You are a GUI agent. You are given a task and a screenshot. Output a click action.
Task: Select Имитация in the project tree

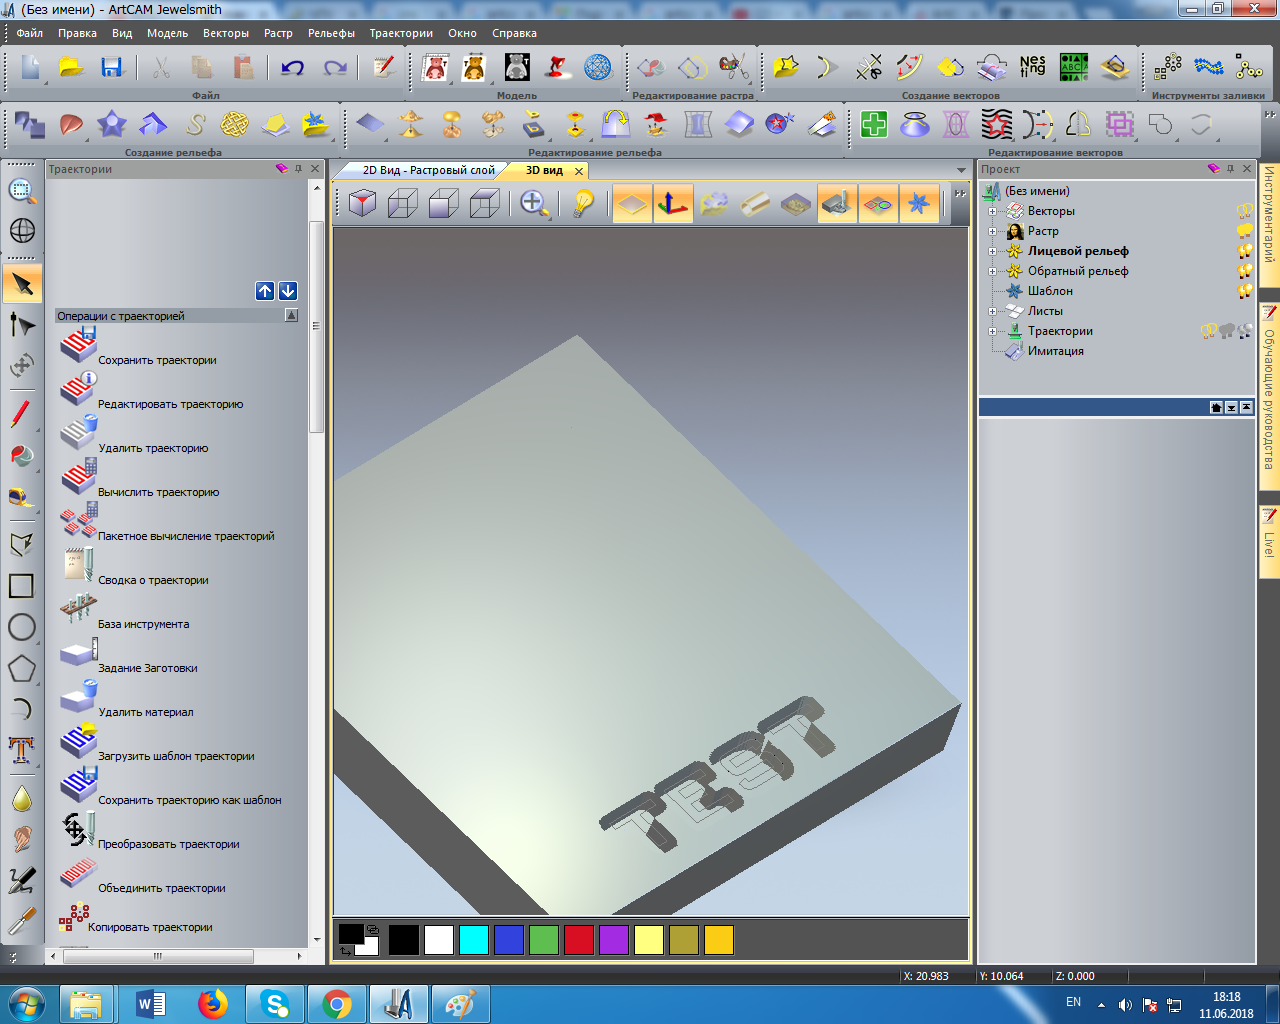tap(1056, 351)
